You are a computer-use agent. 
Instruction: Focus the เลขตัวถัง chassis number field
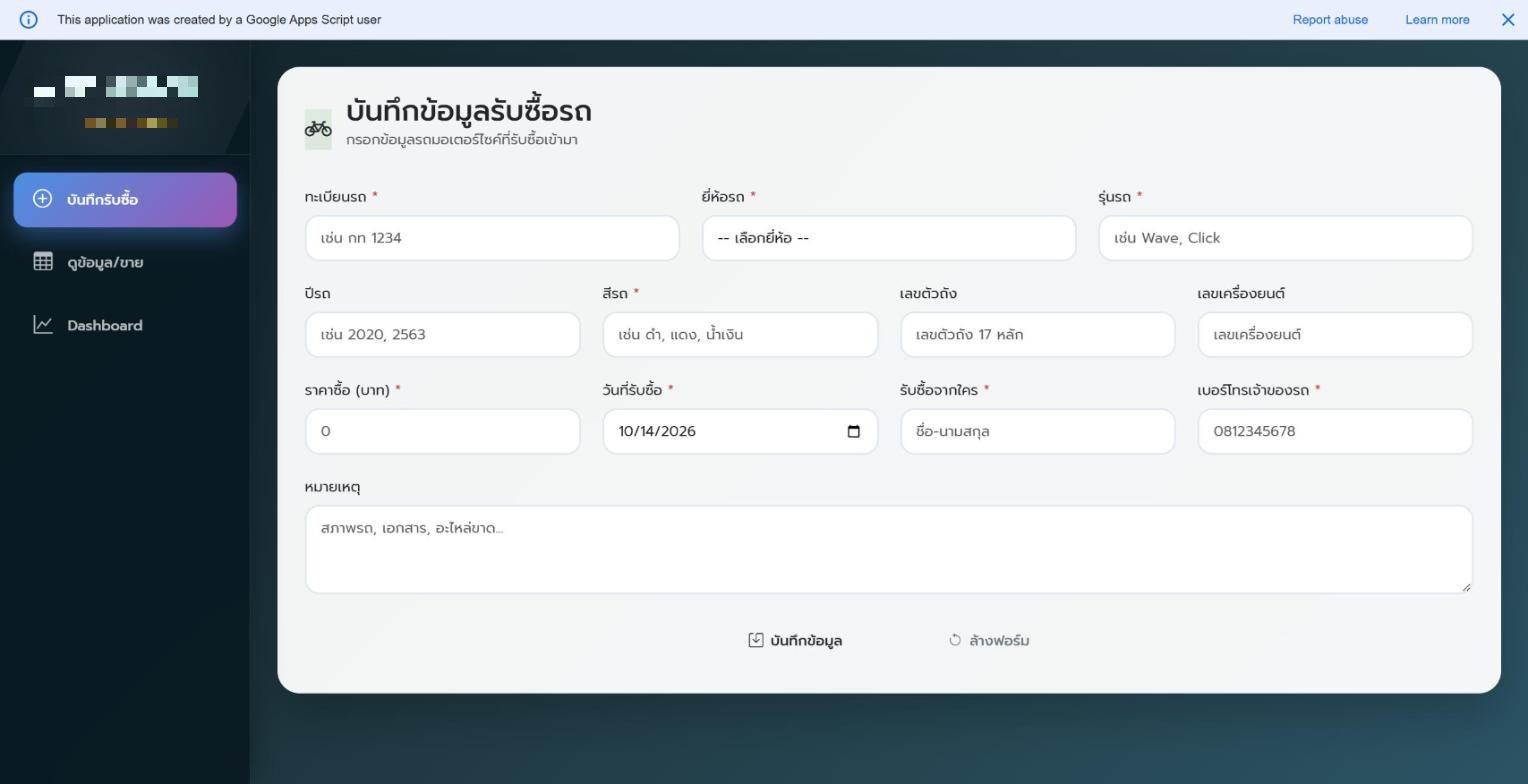point(1037,334)
